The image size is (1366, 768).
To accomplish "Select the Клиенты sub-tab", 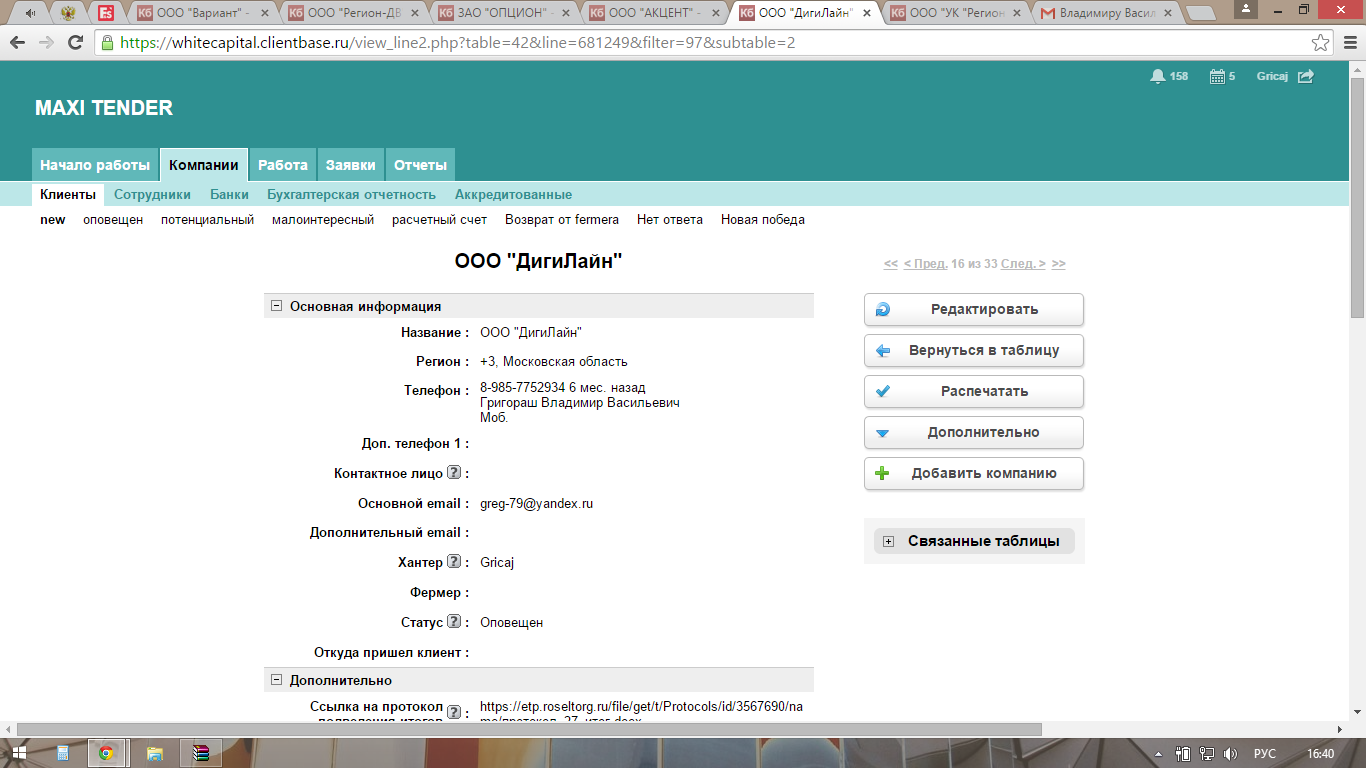I will 68,194.
